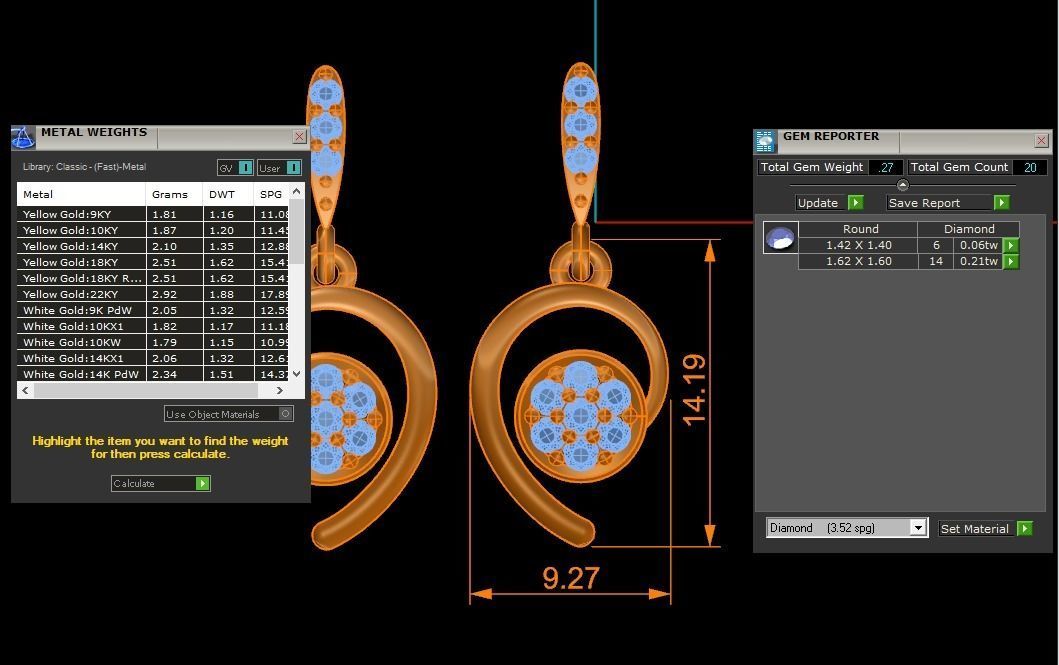The image size is (1059, 665).
Task: Select the Yellow Gold:22KY row
Action: point(153,294)
